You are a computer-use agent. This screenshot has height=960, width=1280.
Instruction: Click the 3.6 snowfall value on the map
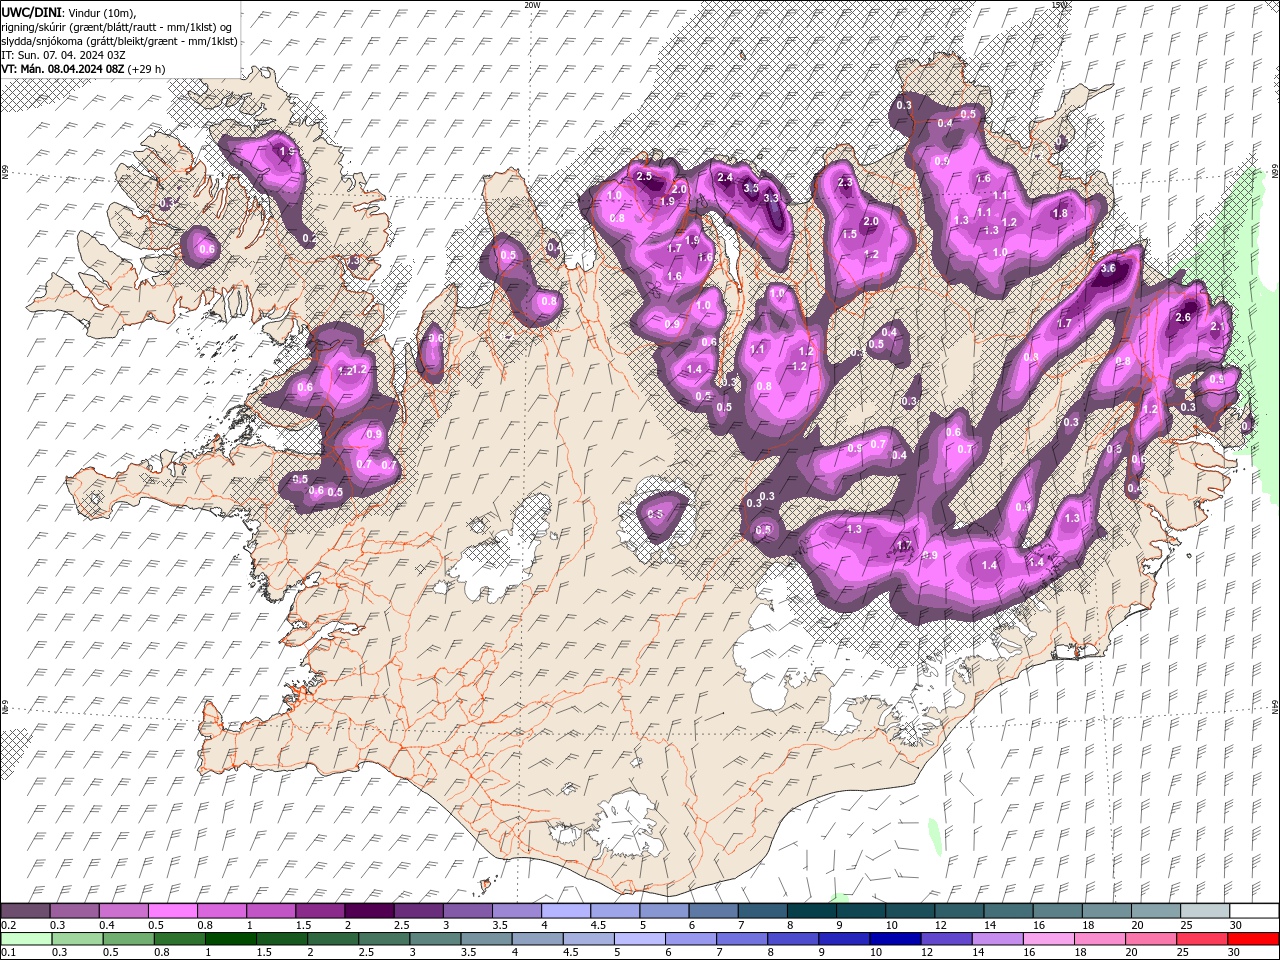1108,268
